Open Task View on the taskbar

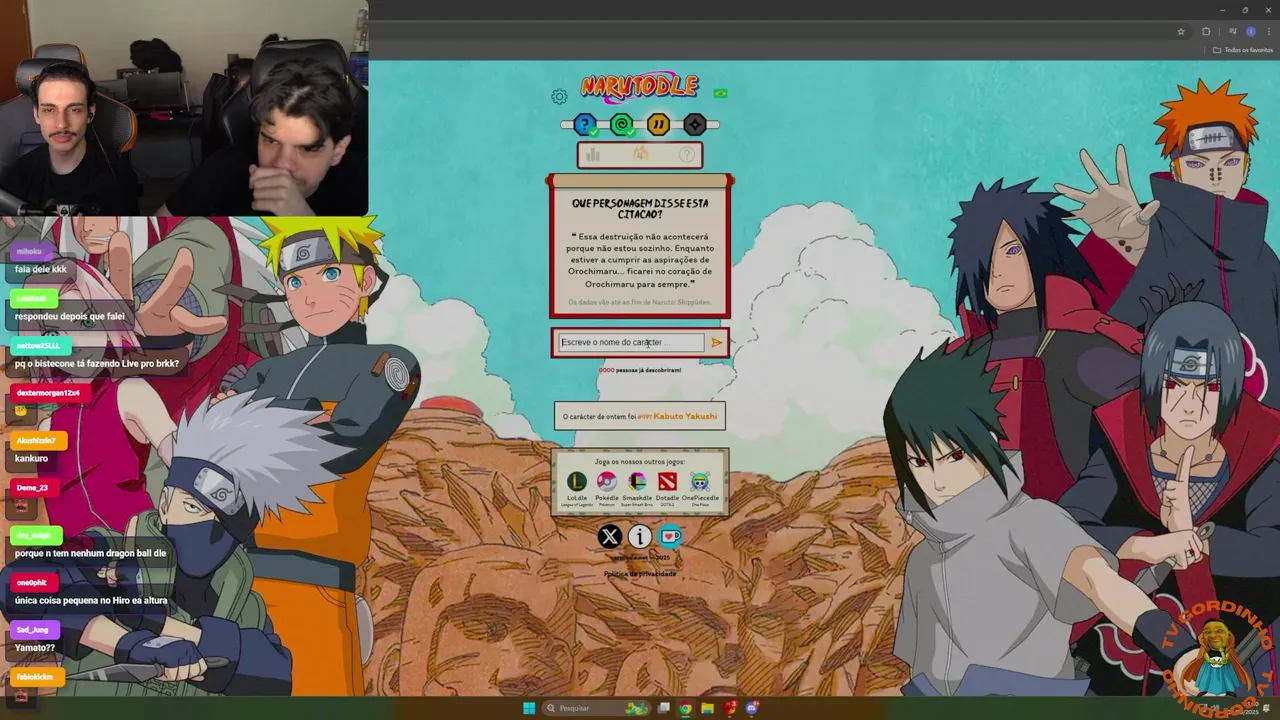(x=663, y=708)
